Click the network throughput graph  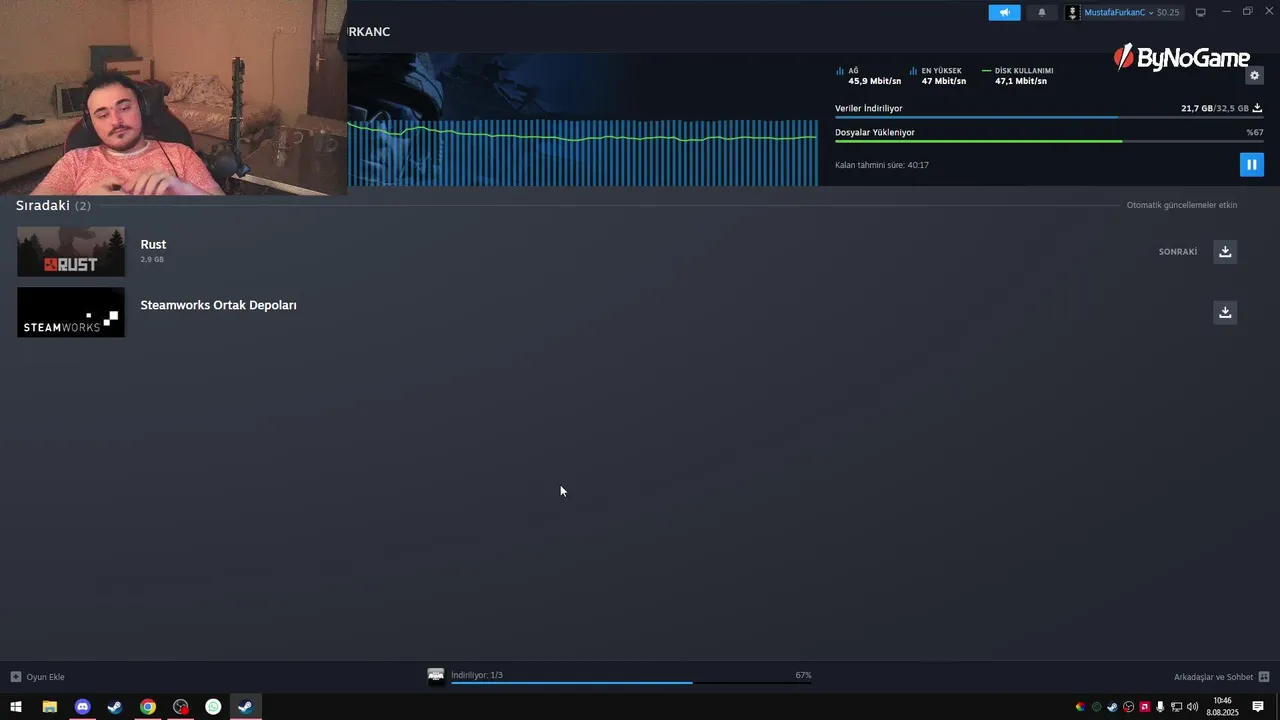(x=583, y=152)
